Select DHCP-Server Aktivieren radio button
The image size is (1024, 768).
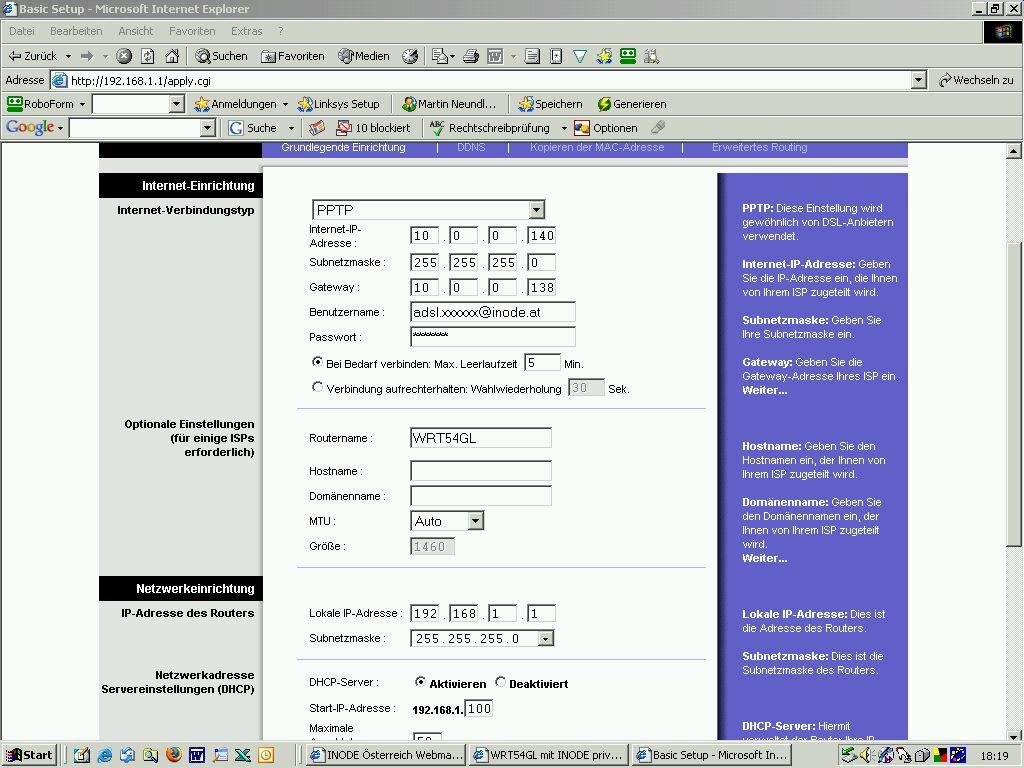tap(420, 682)
